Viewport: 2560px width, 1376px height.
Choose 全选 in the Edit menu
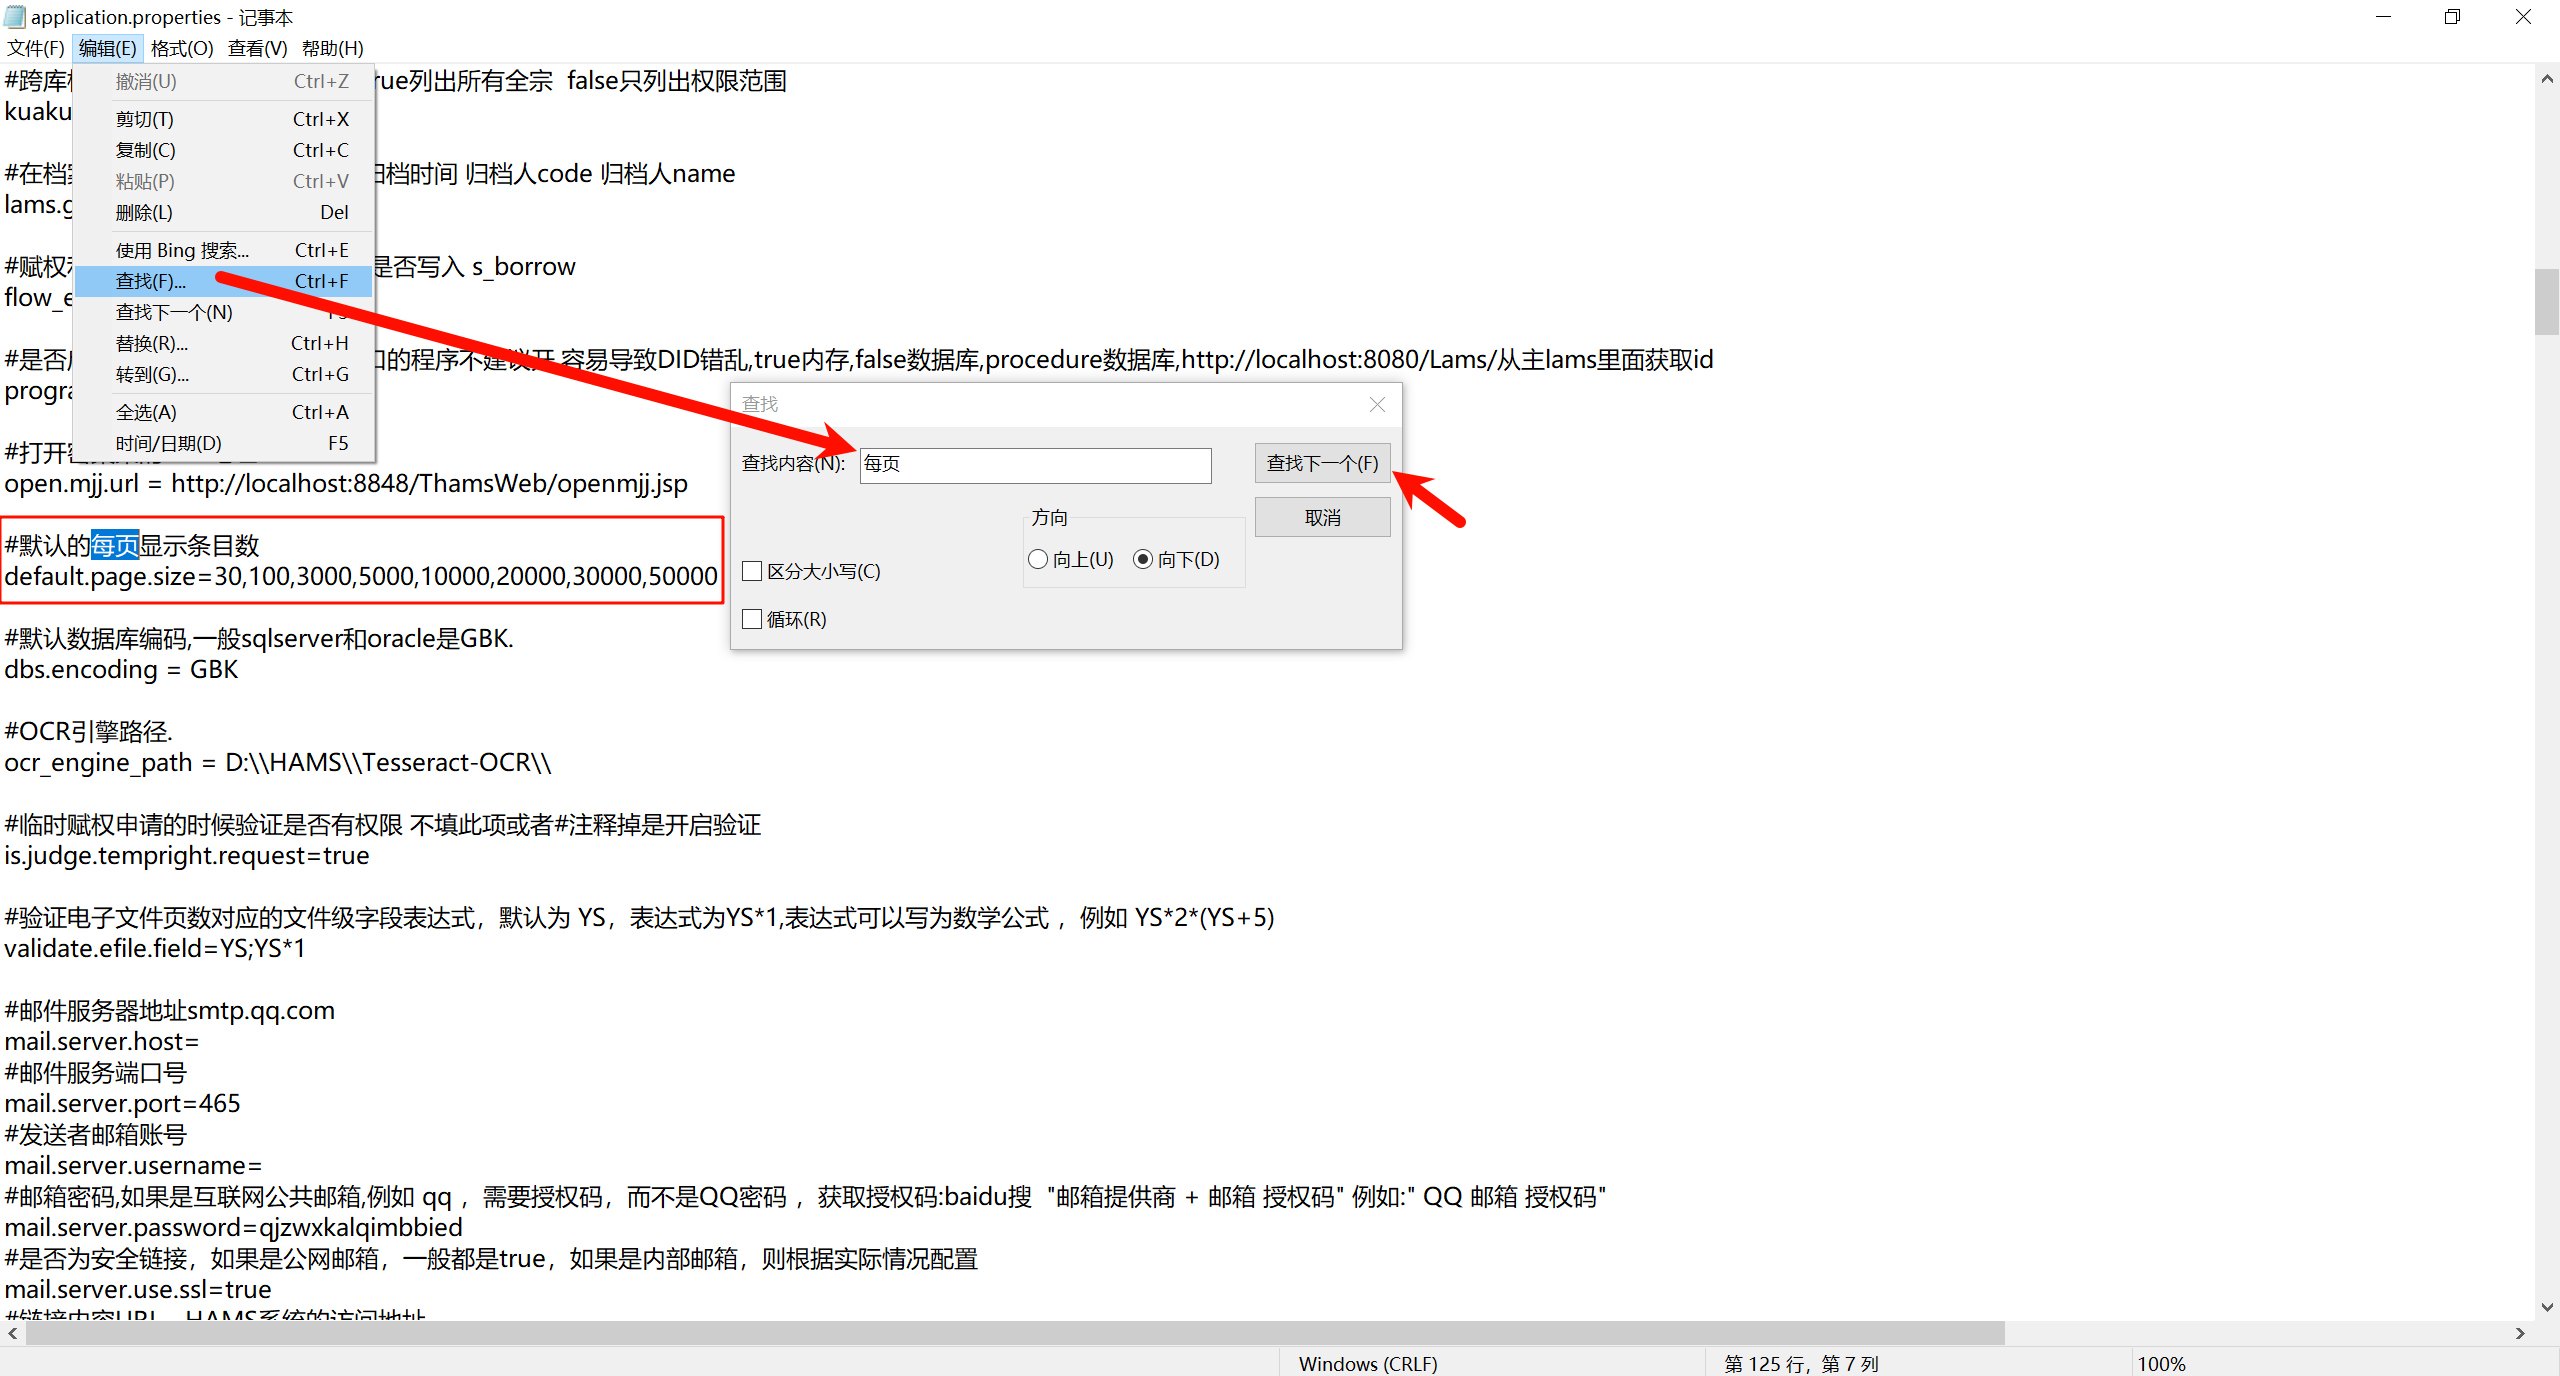click(146, 412)
